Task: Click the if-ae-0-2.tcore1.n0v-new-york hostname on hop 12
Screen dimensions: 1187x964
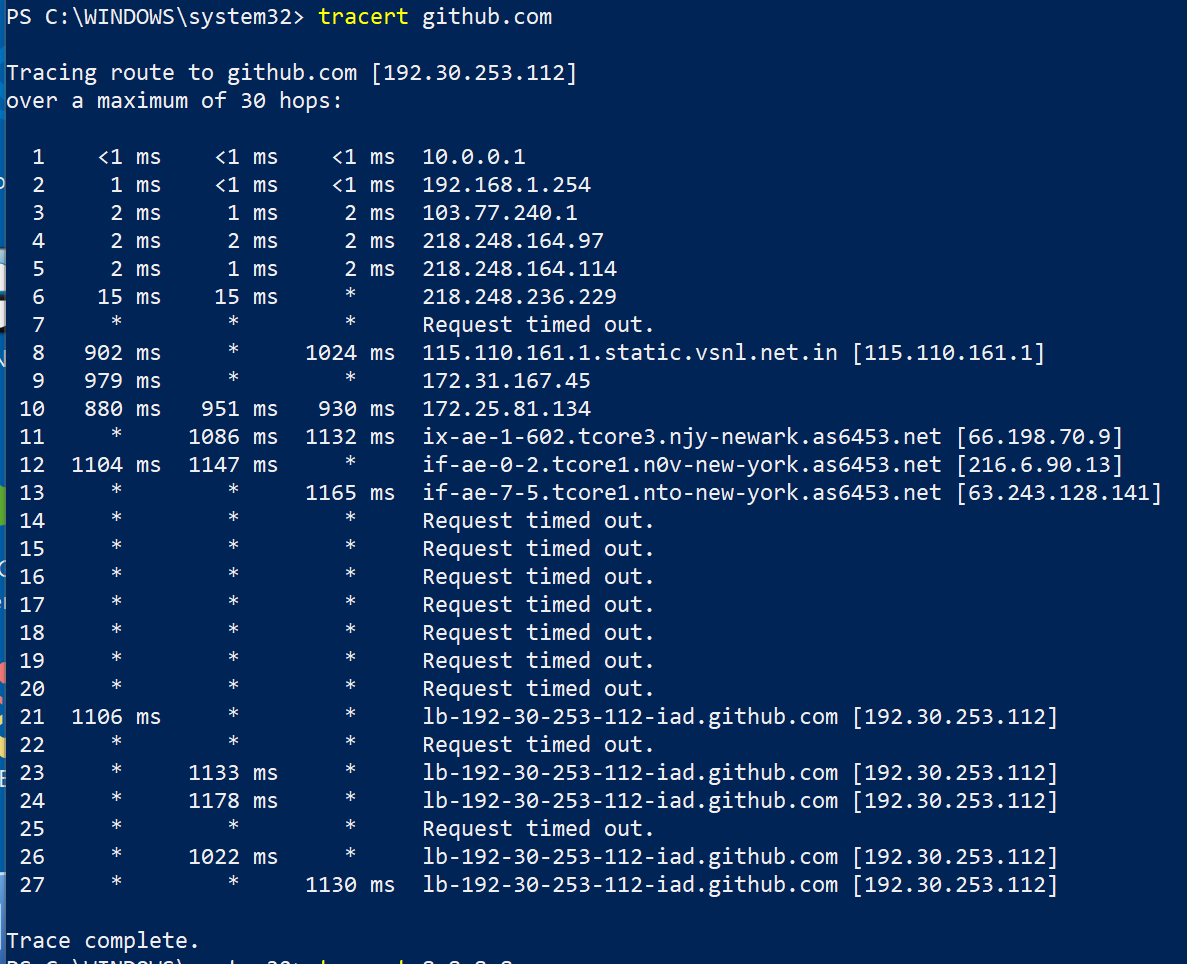Action: coord(681,465)
